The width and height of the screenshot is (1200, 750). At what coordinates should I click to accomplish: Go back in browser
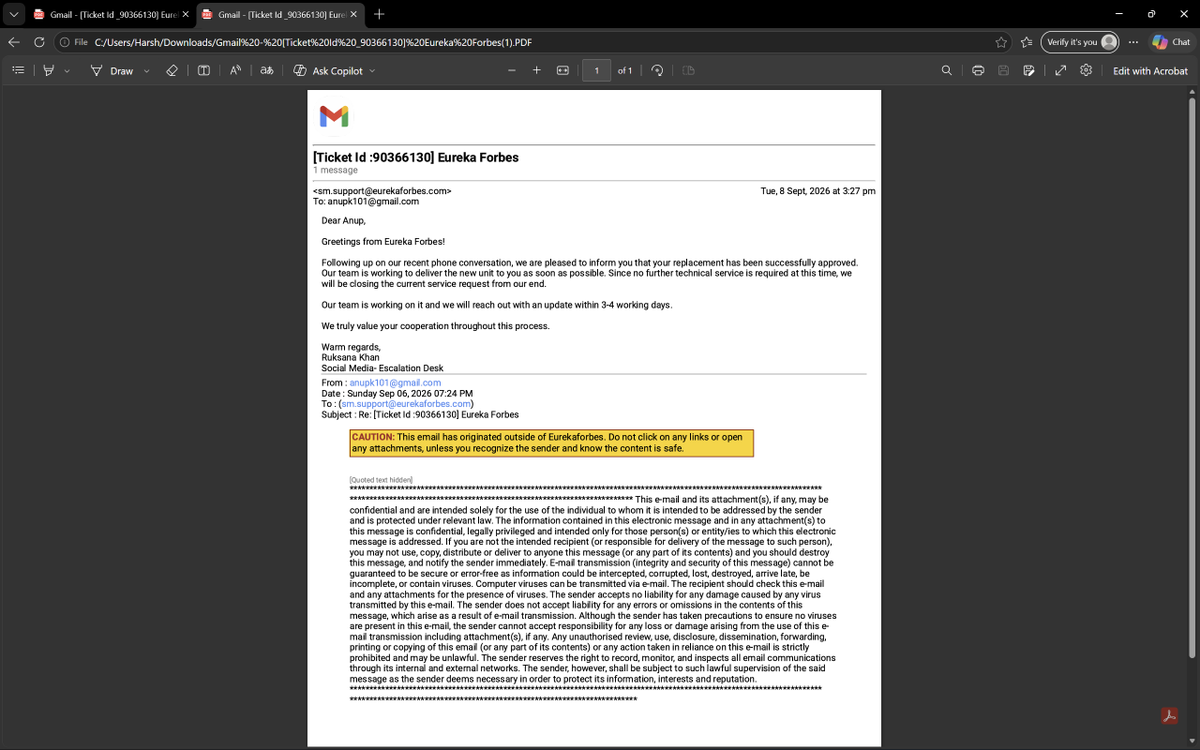[x=14, y=42]
